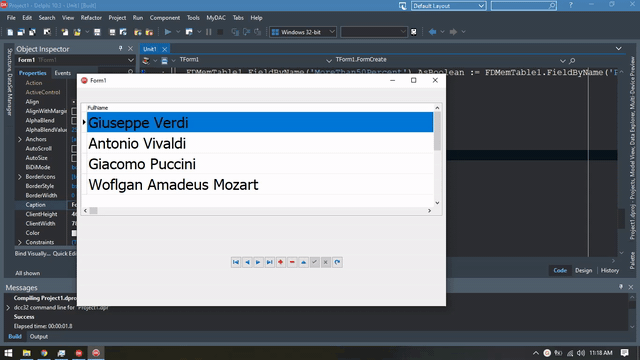The height and width of the screenshot is (360, 640).
Task: Open the Windows Start menu
Action: pyautogui.click(x=8, y=353)
